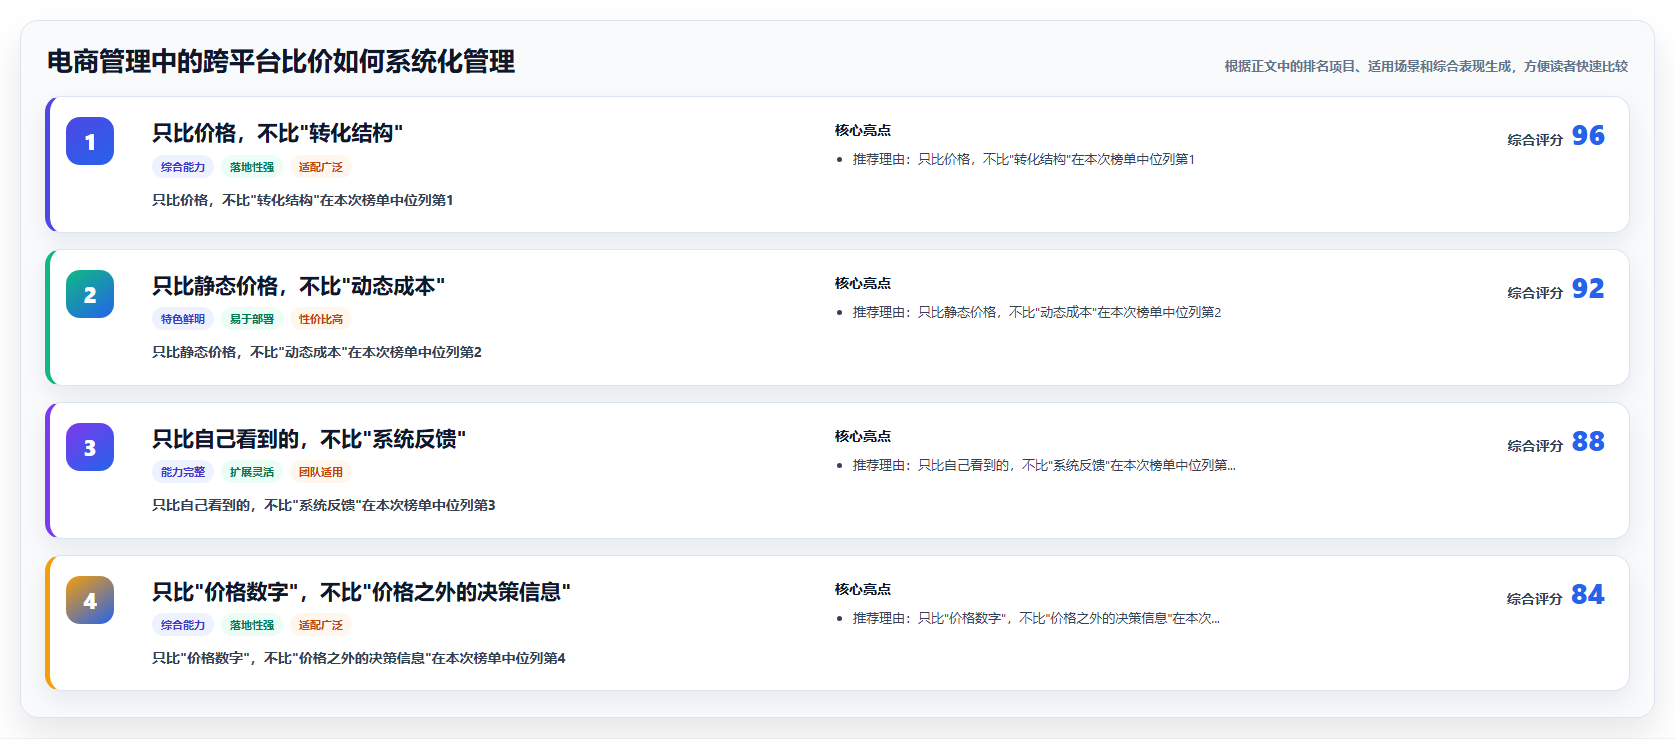
Task: Select the 适配广泛 tag in card 4
Action: (x=321, y=625)
